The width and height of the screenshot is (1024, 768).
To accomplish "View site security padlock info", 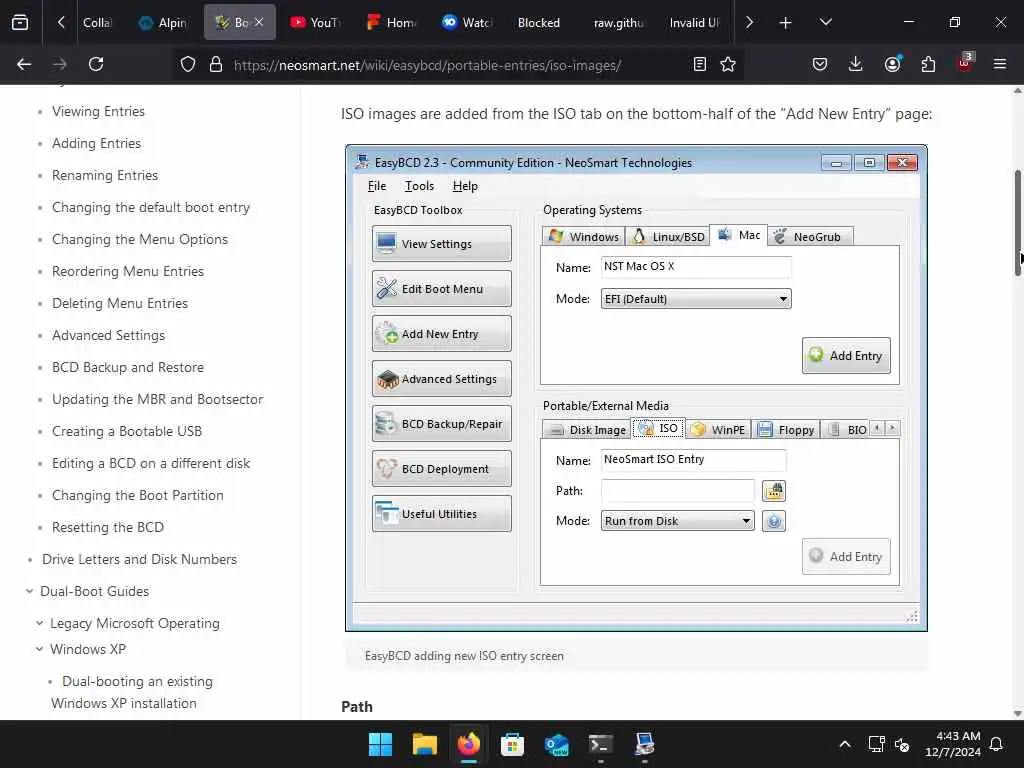I will click(x=216, y=65).
